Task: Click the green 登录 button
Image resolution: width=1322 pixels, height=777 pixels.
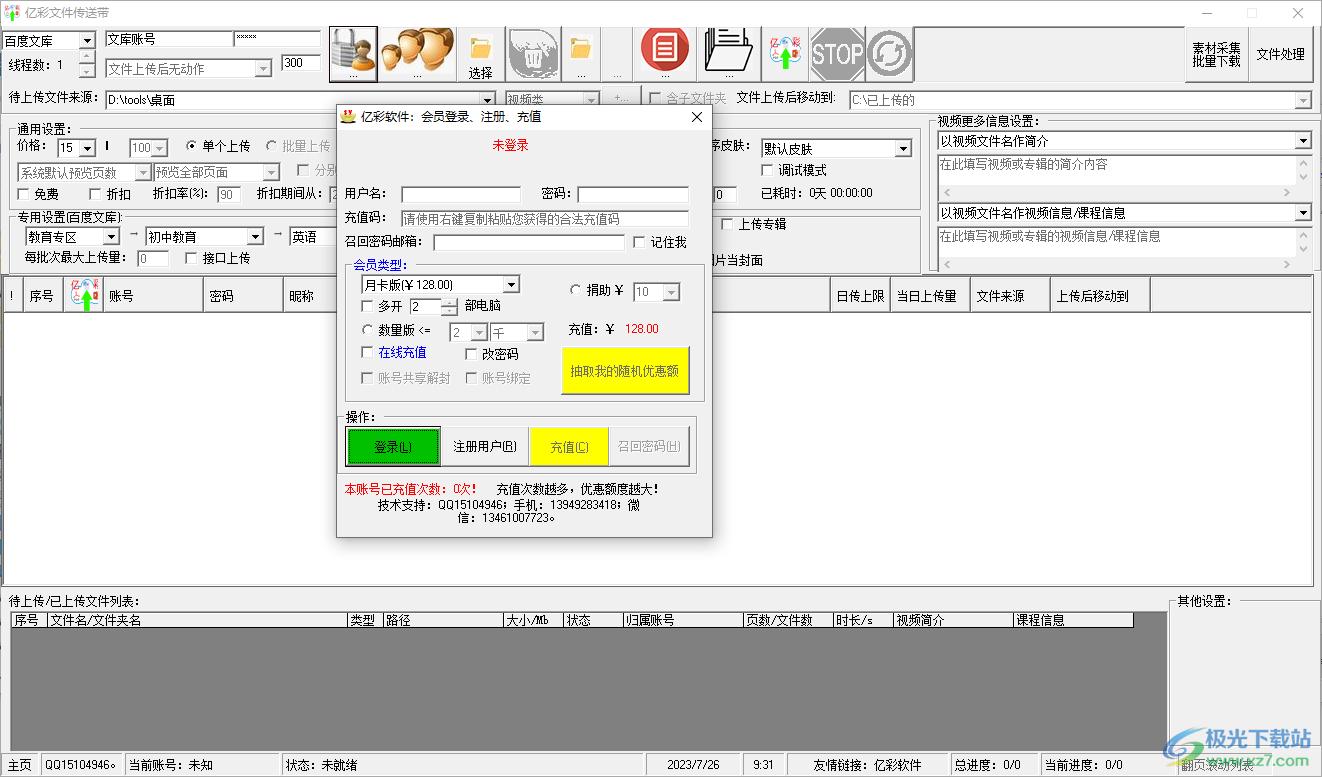Action: pyautogui.click(x=393, y=447)
